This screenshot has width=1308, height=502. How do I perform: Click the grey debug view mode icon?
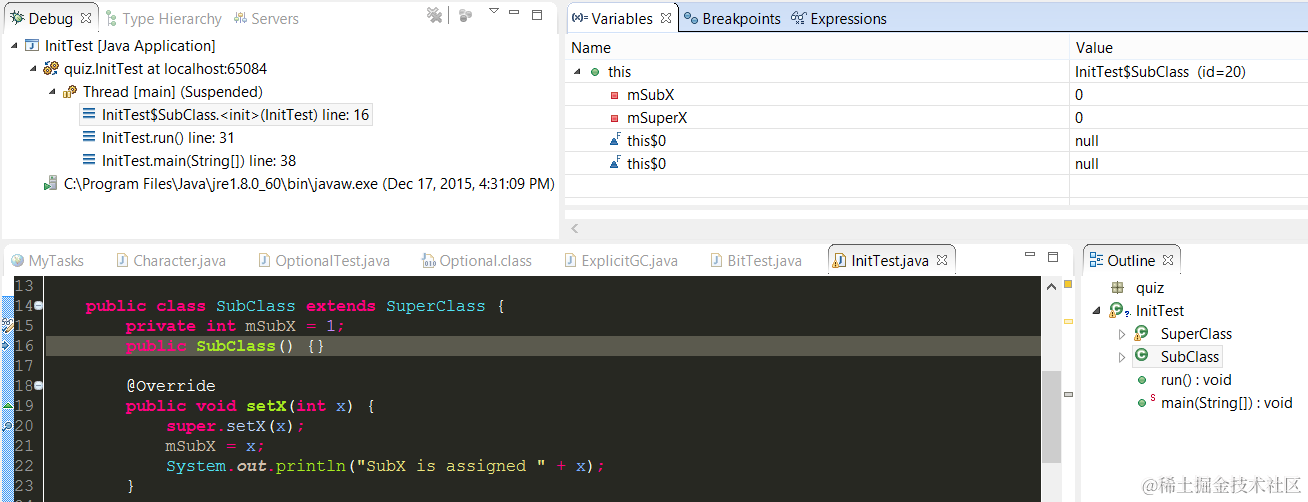coord(466,15)
